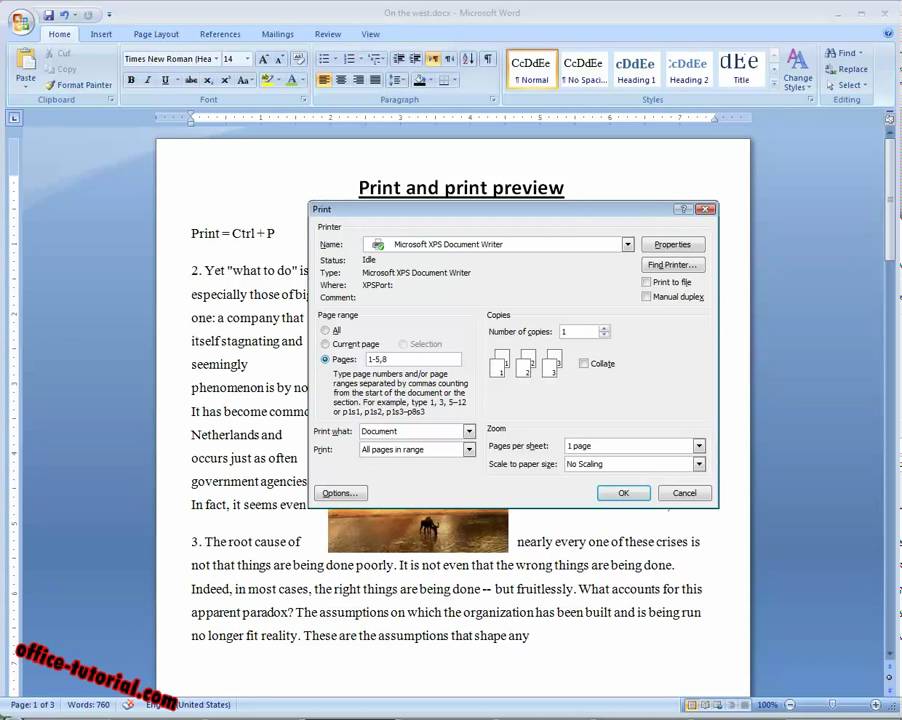Switch to the Insert tab

point(101,35)
